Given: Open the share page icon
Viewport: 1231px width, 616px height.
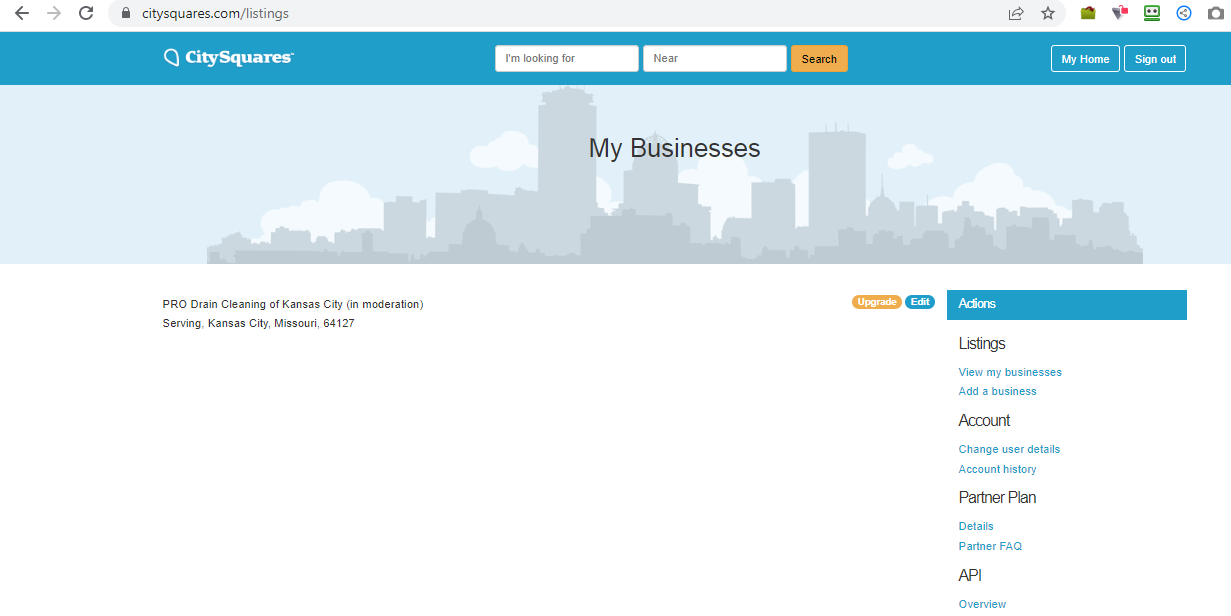Looking at the screenshot, I should tap(1016, 13).
